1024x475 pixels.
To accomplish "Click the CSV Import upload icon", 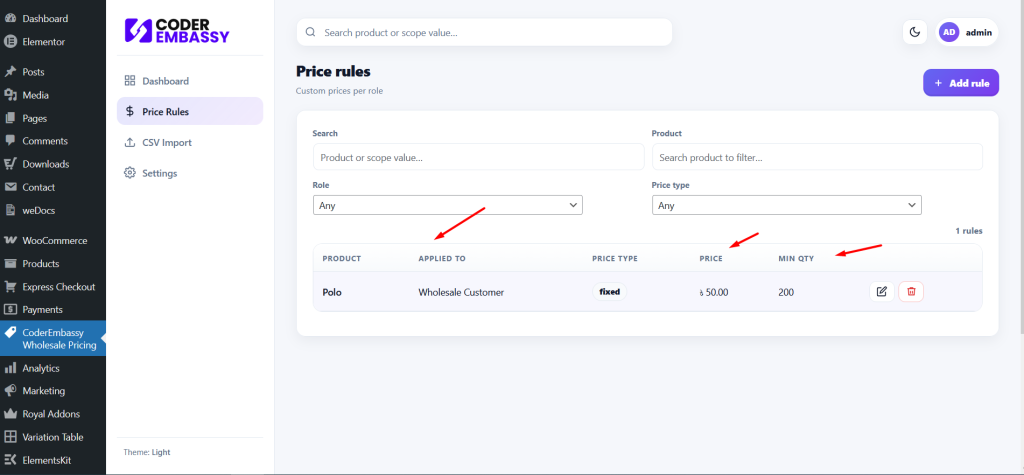I will tap(130, 142).
